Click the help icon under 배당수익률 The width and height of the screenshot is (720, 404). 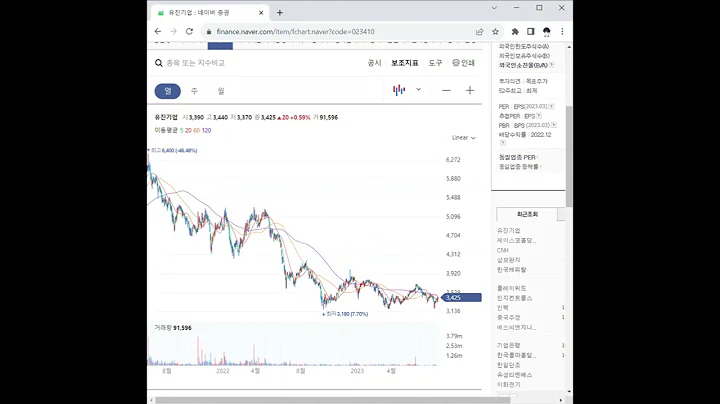(502, 143)
